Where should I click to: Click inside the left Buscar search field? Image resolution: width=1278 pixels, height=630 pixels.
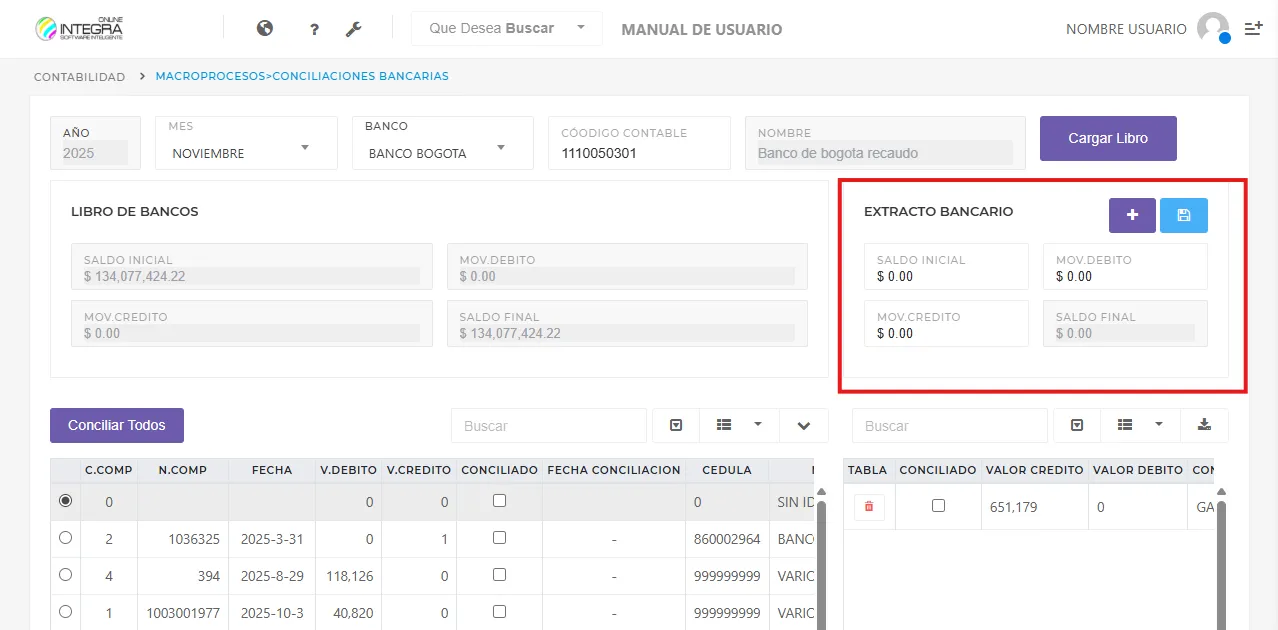[548, 425]
